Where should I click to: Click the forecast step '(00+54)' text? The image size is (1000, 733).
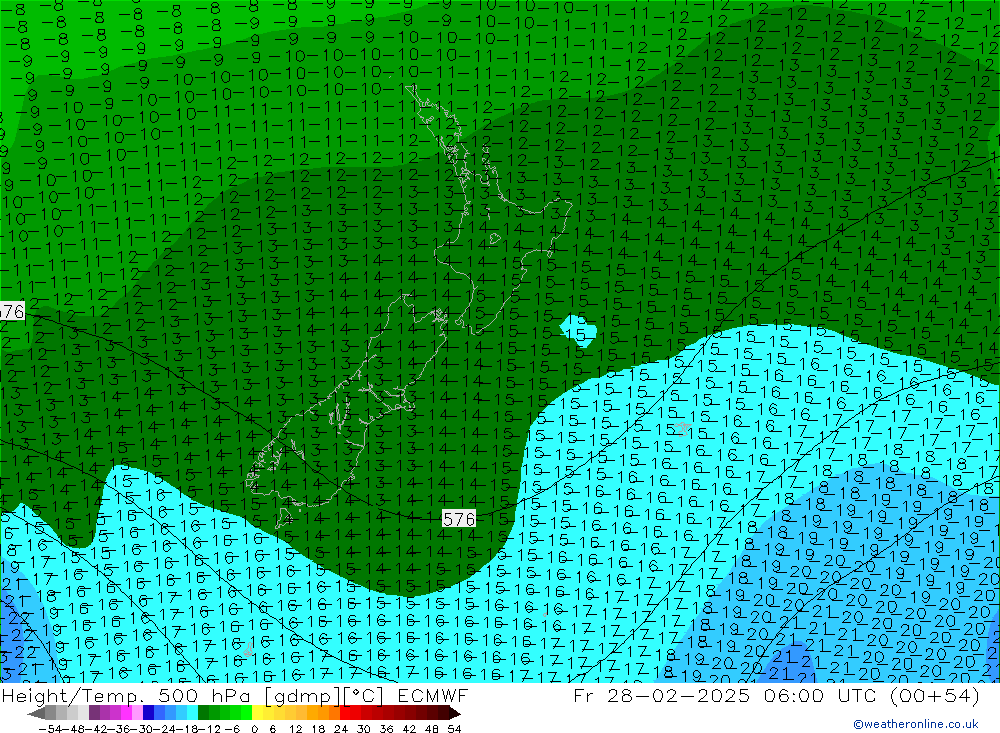[935, 695]
